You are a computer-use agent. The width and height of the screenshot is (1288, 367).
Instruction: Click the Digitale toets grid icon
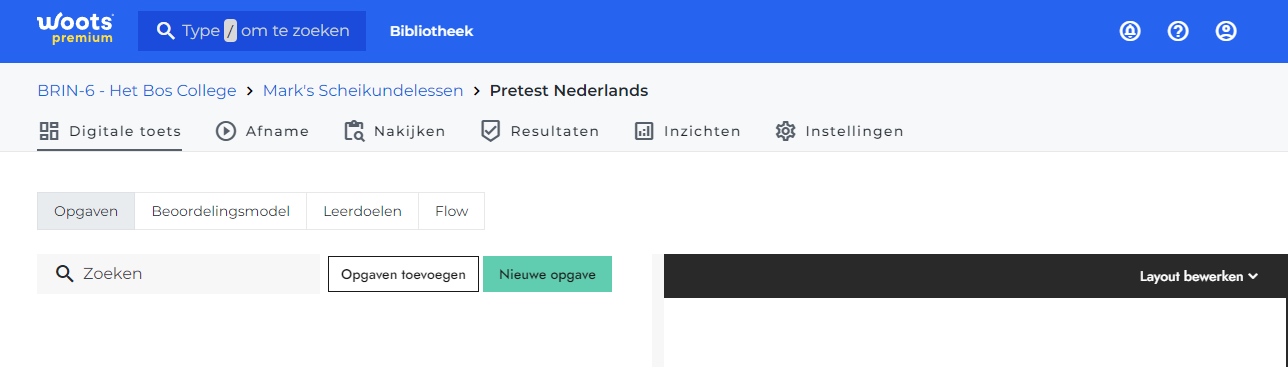click(49, 131)
